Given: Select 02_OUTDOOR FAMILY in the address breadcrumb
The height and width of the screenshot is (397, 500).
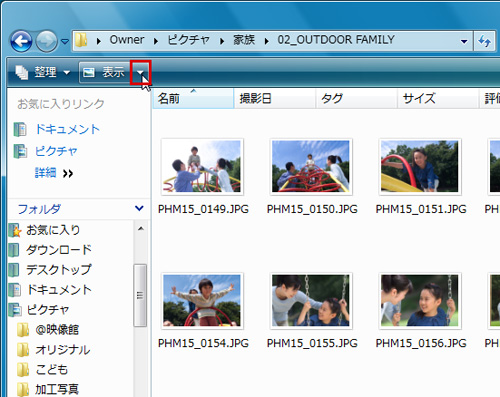Looking at the screenshot, I should point(336,40).
